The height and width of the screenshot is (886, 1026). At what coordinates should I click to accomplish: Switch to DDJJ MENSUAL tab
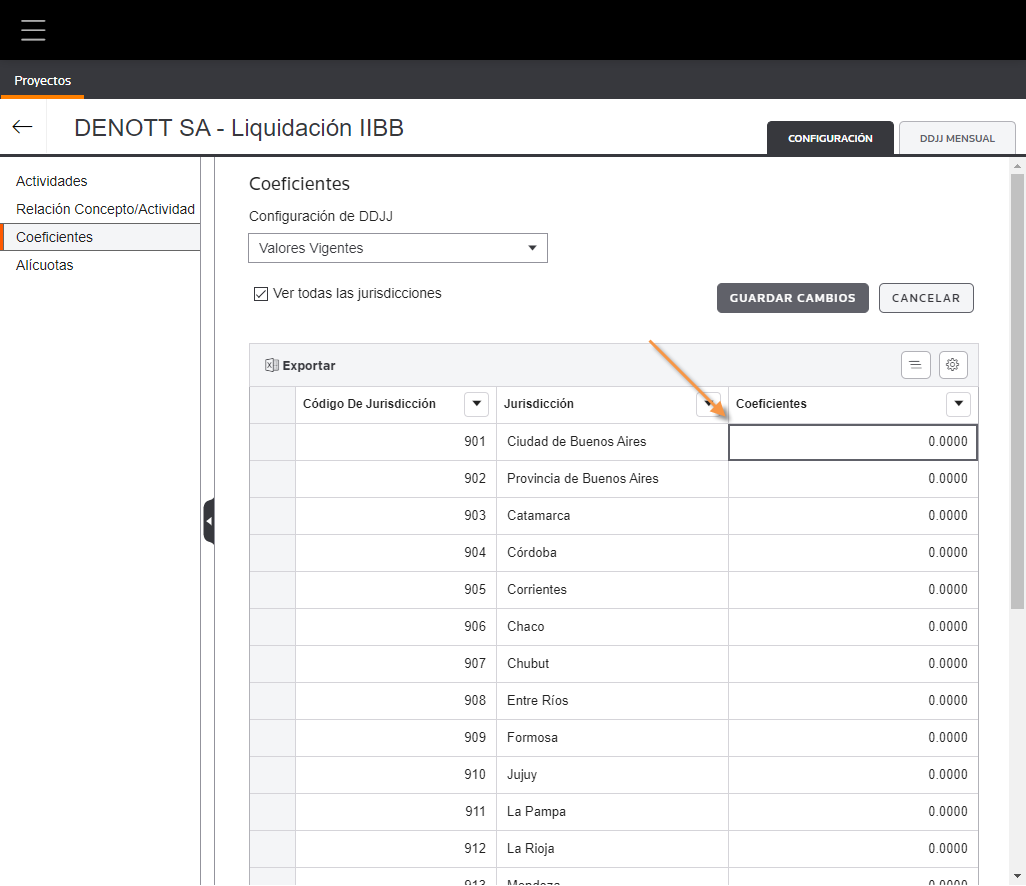[957, 138]
